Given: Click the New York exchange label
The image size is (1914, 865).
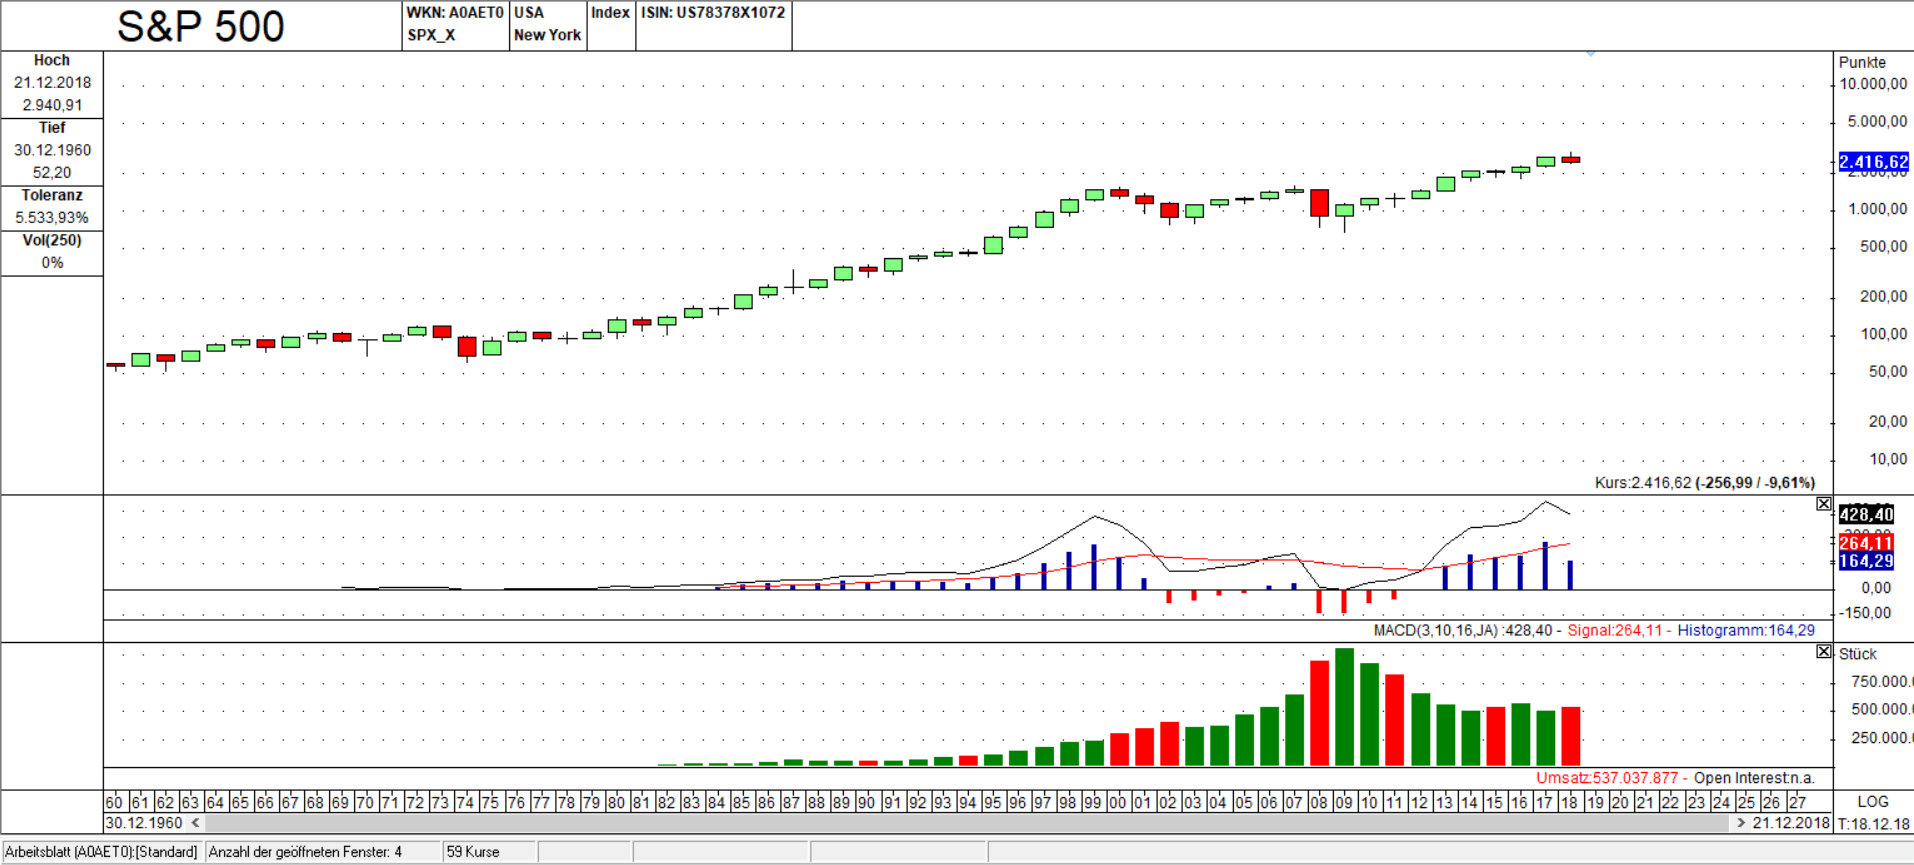Looking at the screenshot, I should [x=547, y=35].
